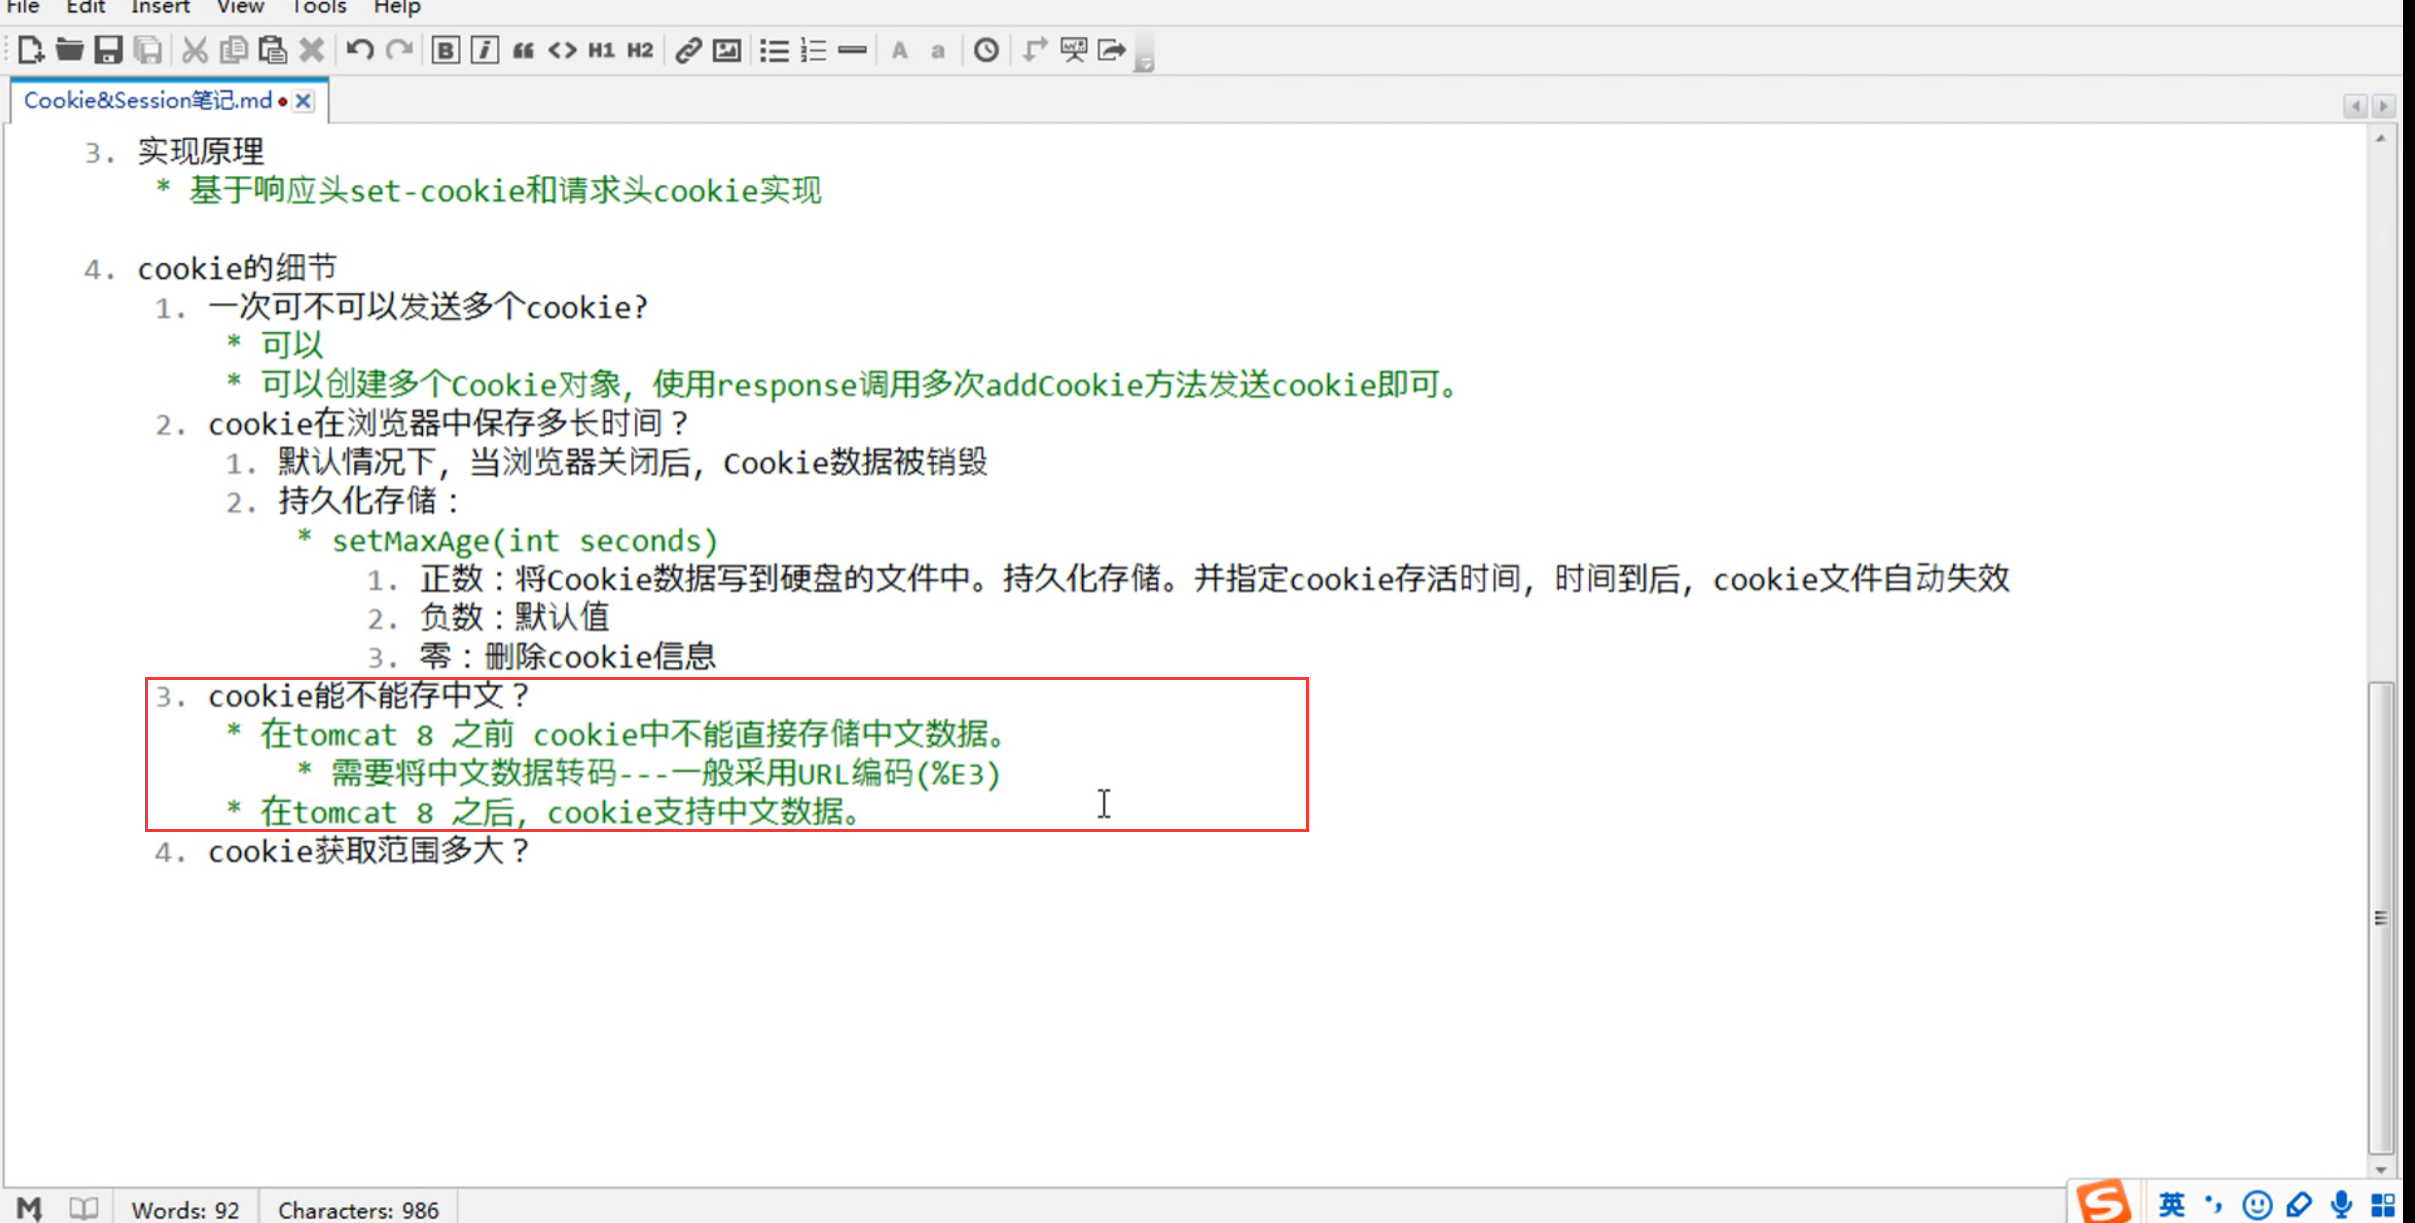Insert a horizontal rule line

pyautogui.click(x=852, y=50)
